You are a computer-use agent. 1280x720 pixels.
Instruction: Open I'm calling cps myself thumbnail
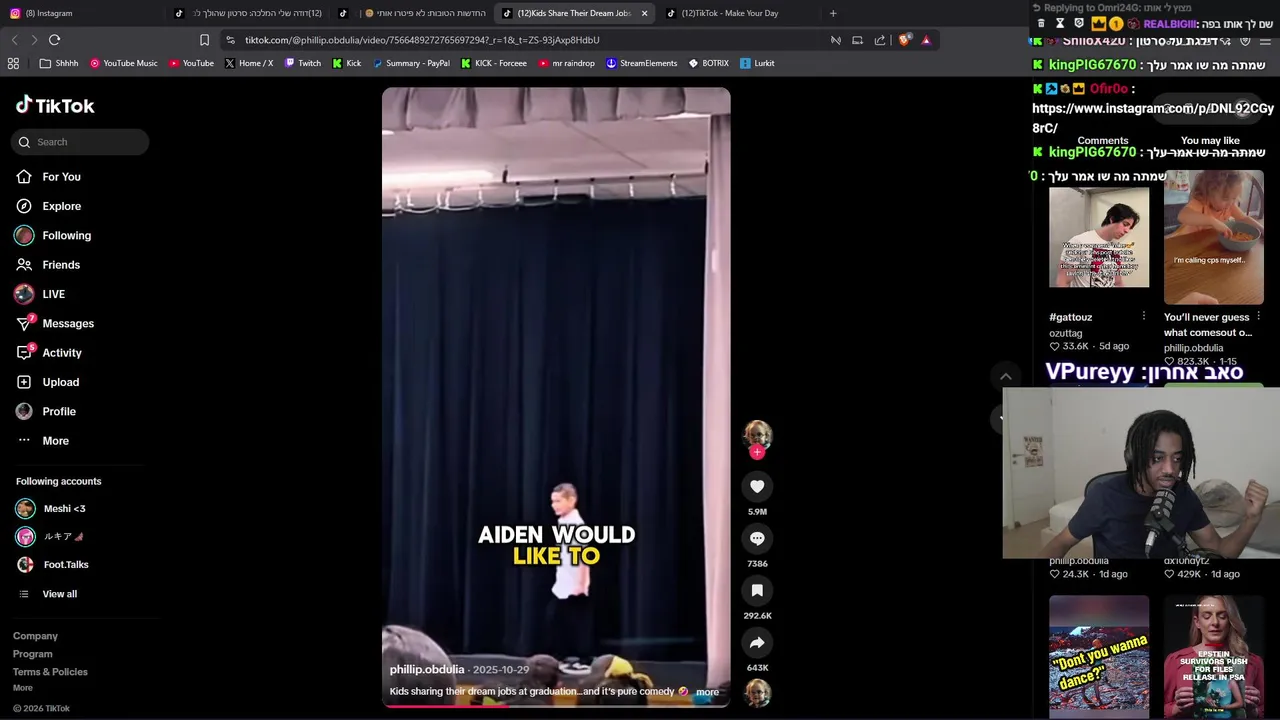pyautogui.click(x=1213, y=237)
